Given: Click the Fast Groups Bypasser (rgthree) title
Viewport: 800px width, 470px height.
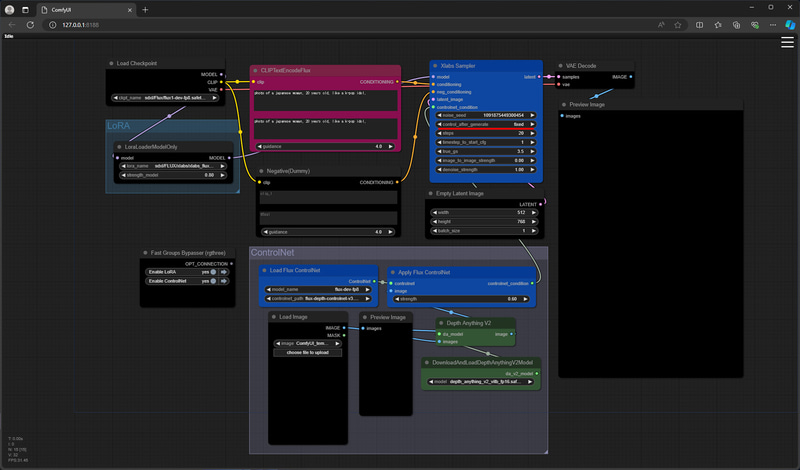Looking at the screenshot, I should click(x=188, y=253).
